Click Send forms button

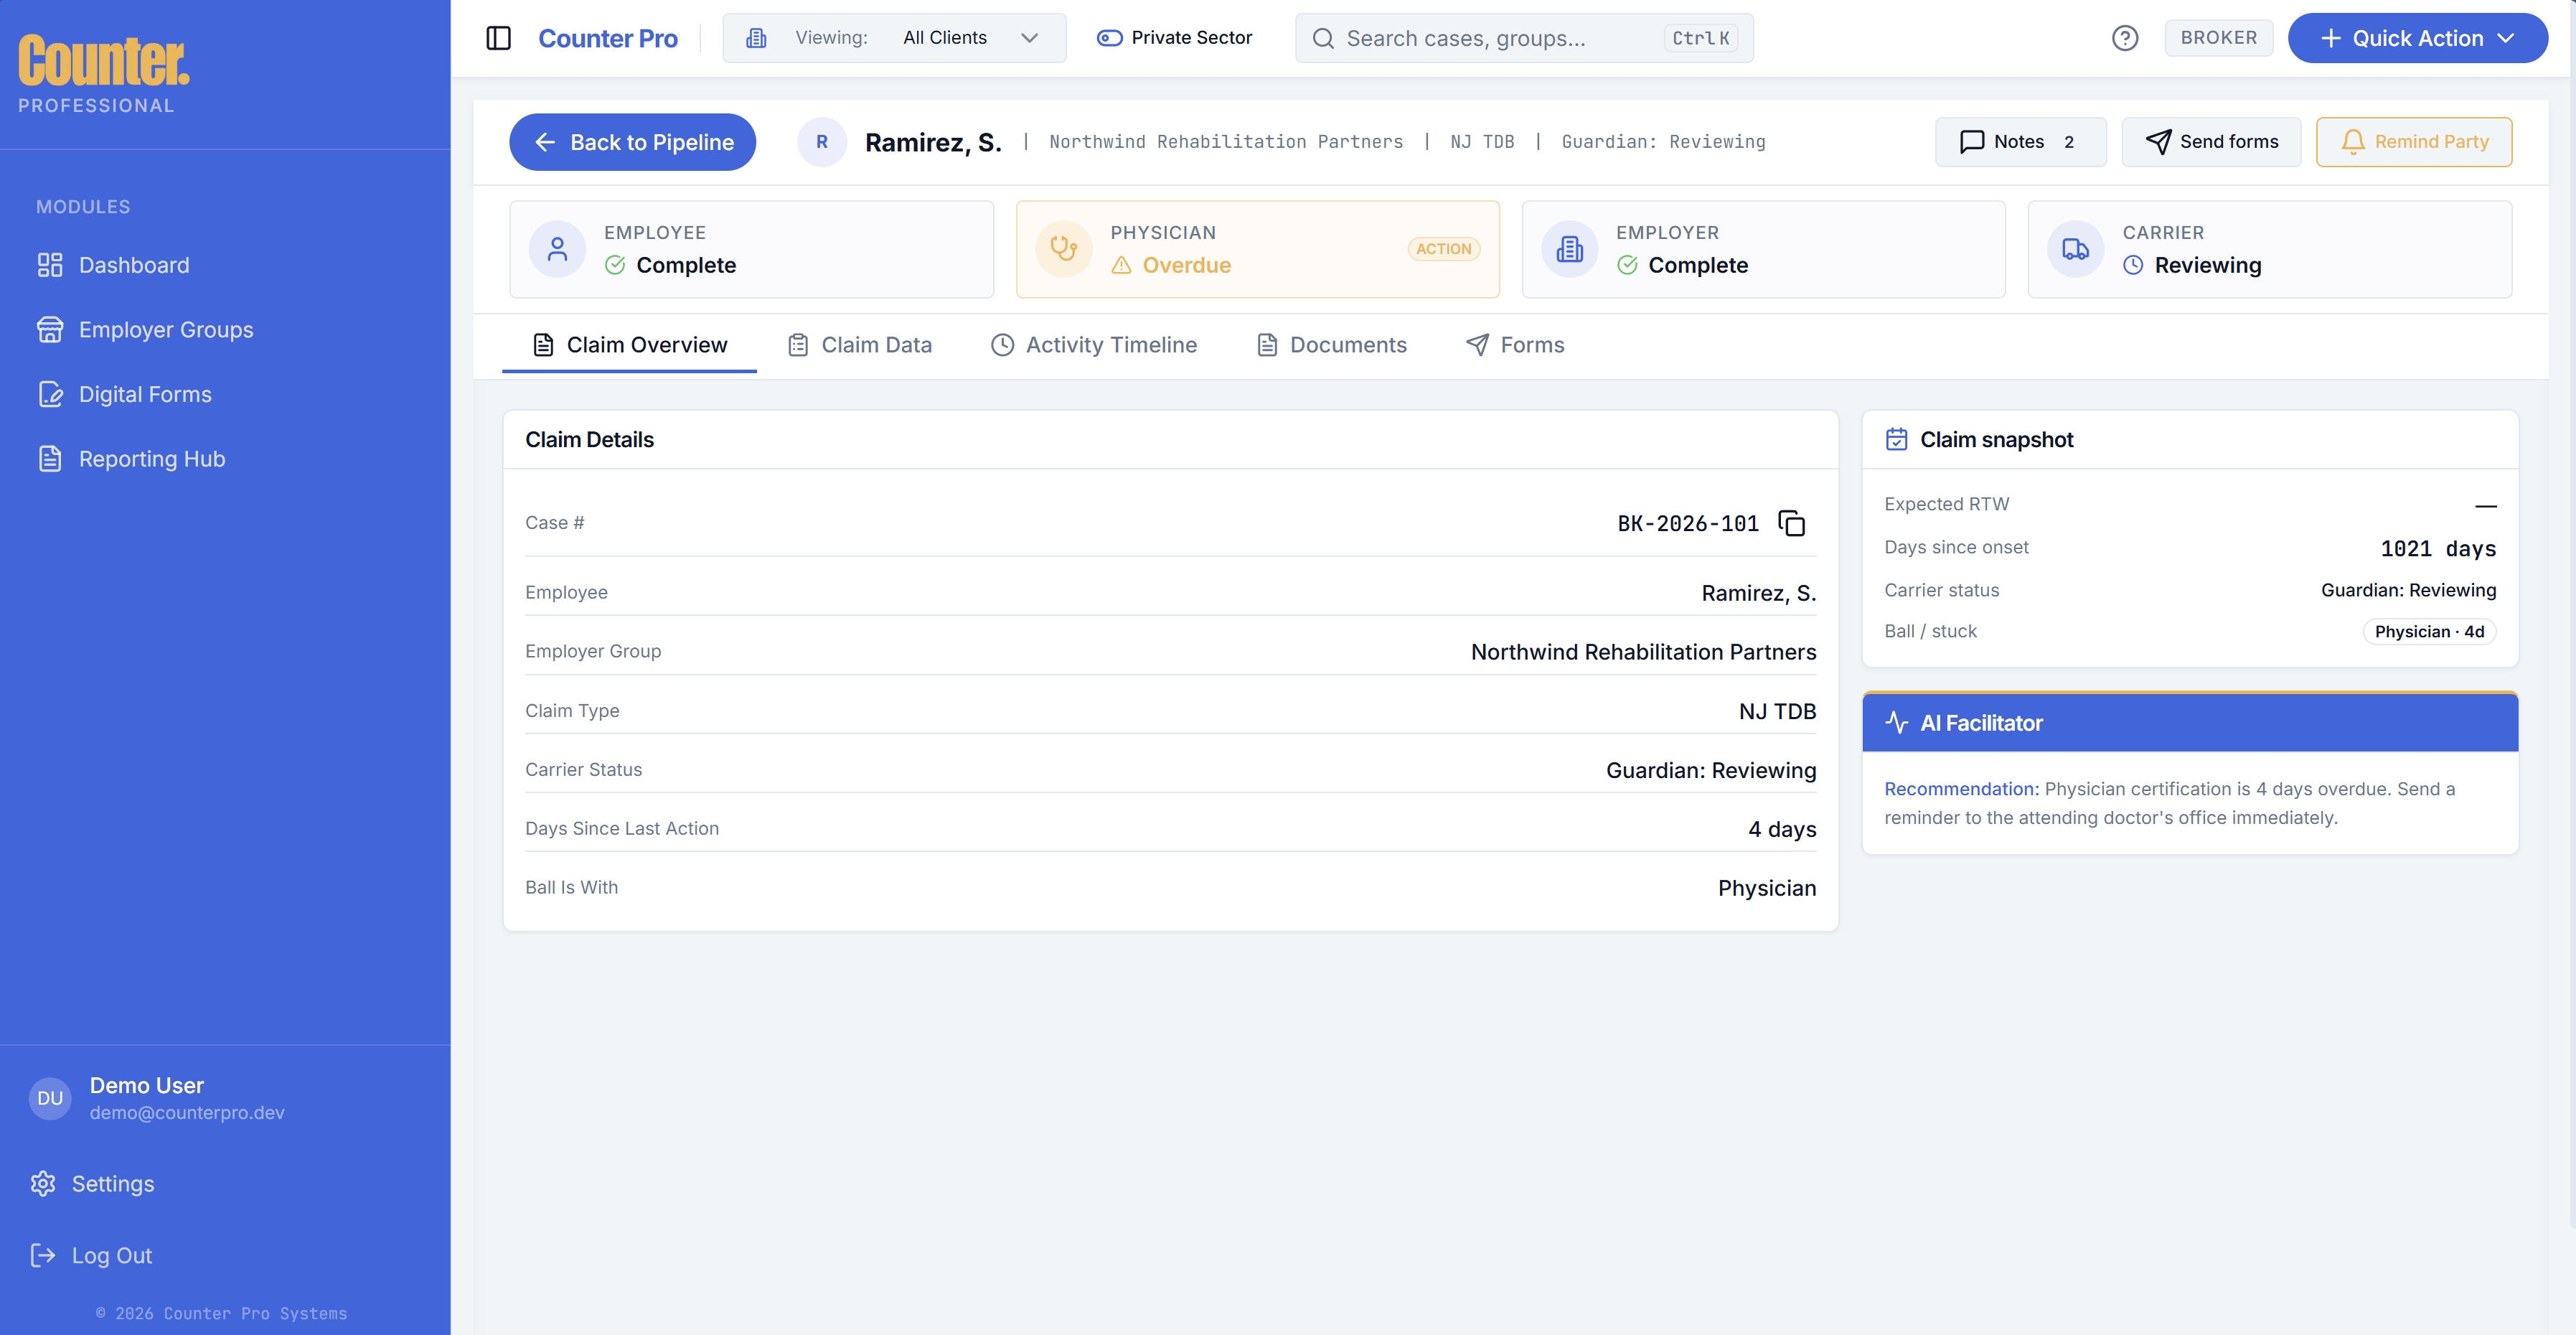click(2211, 141)
